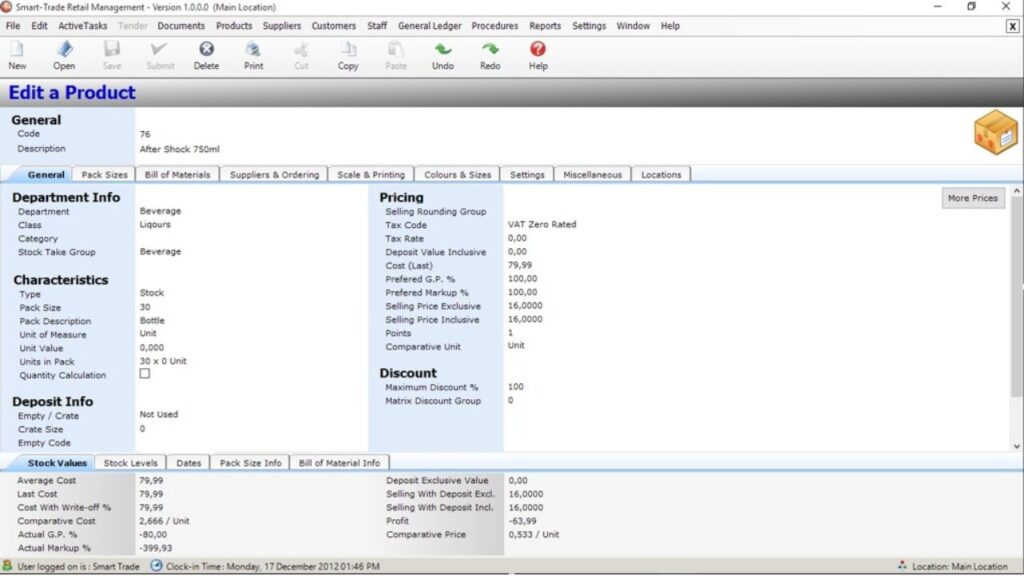The width and height of the screenshot is (1024, 576).
Task: Toggle the Quantity Calculation checkbox
Action: pyautogui.click(x=144, y=374)
